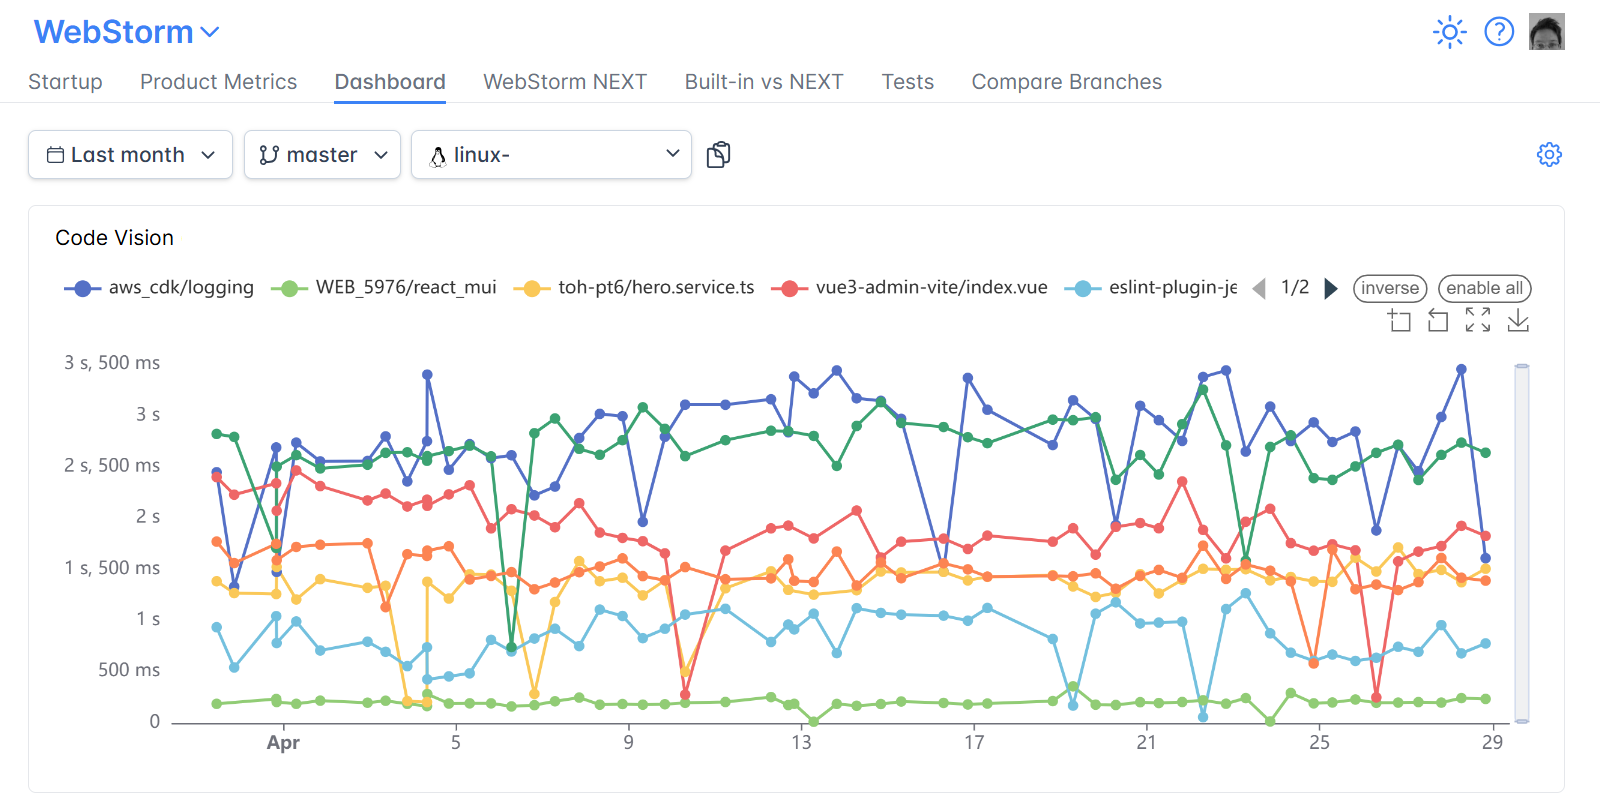Open the Last month time range dropdown

point(130,155)
